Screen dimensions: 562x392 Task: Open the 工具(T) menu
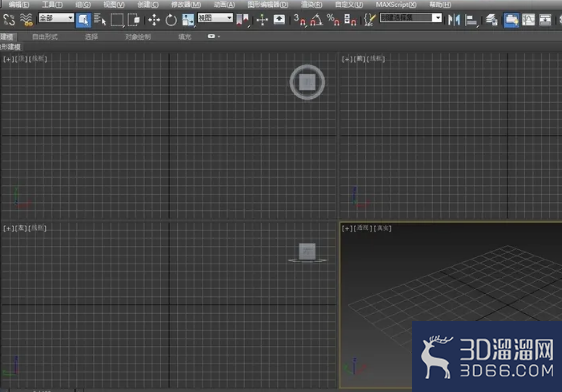click(52, 5)
